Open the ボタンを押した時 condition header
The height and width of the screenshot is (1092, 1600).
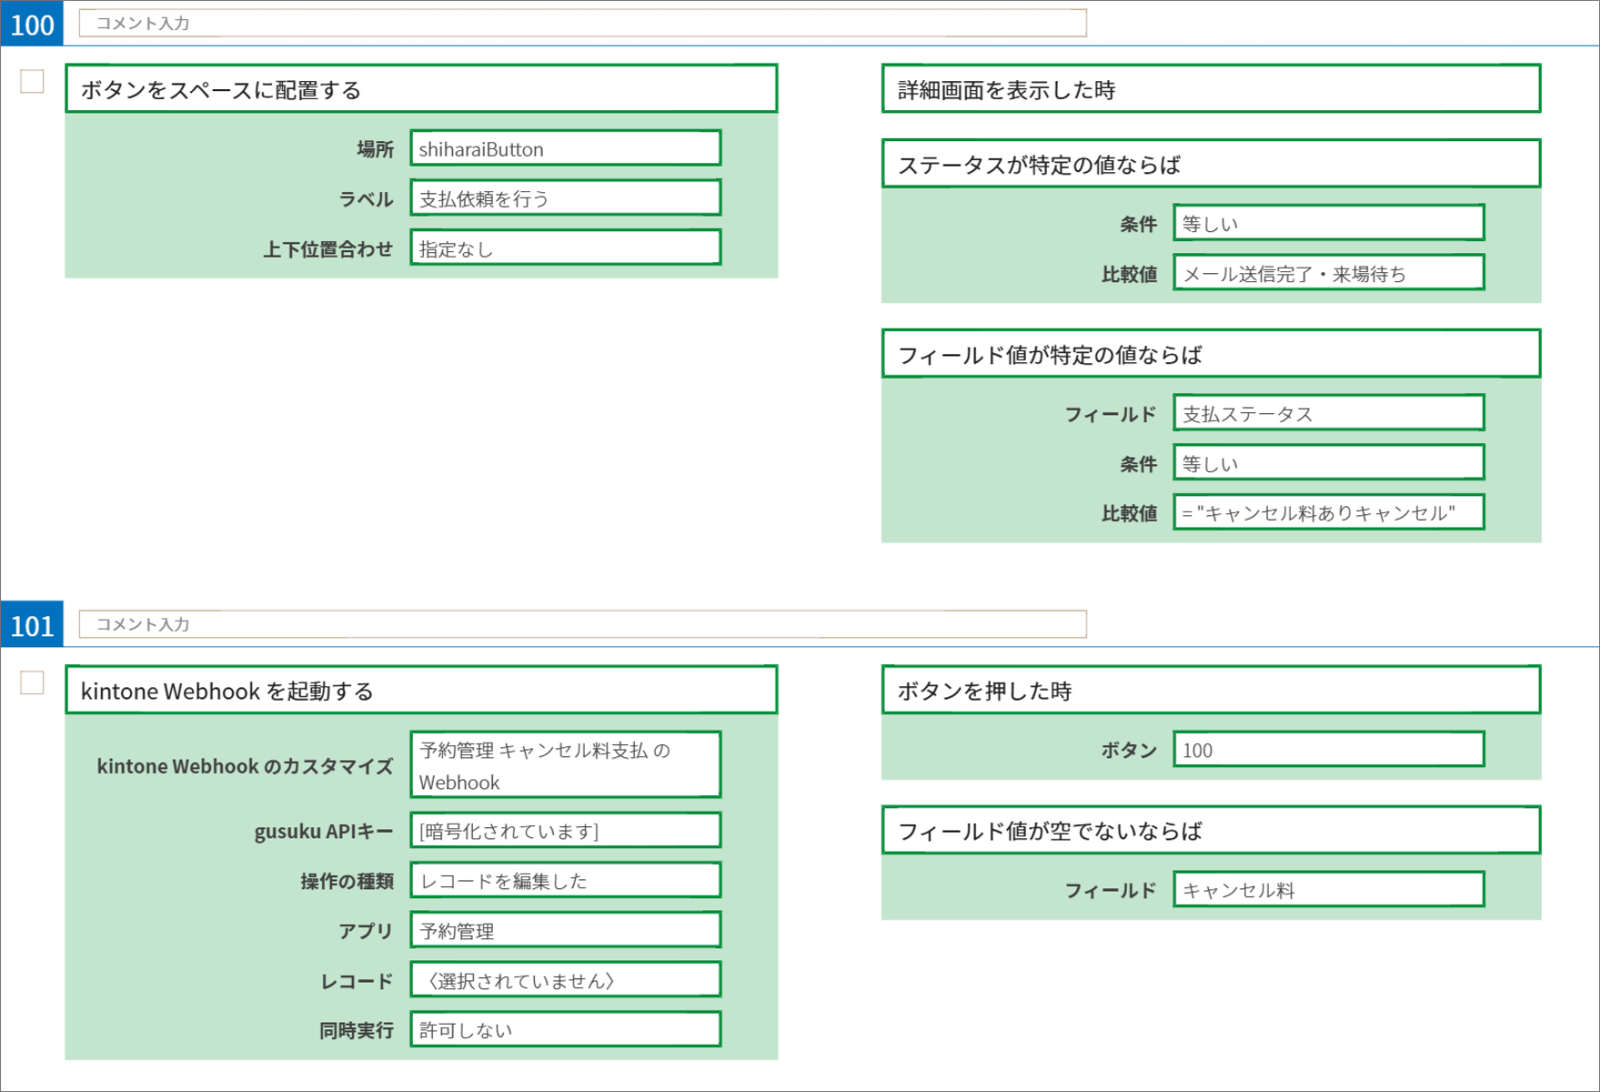pyautogui.click(x=1211, y=690)
